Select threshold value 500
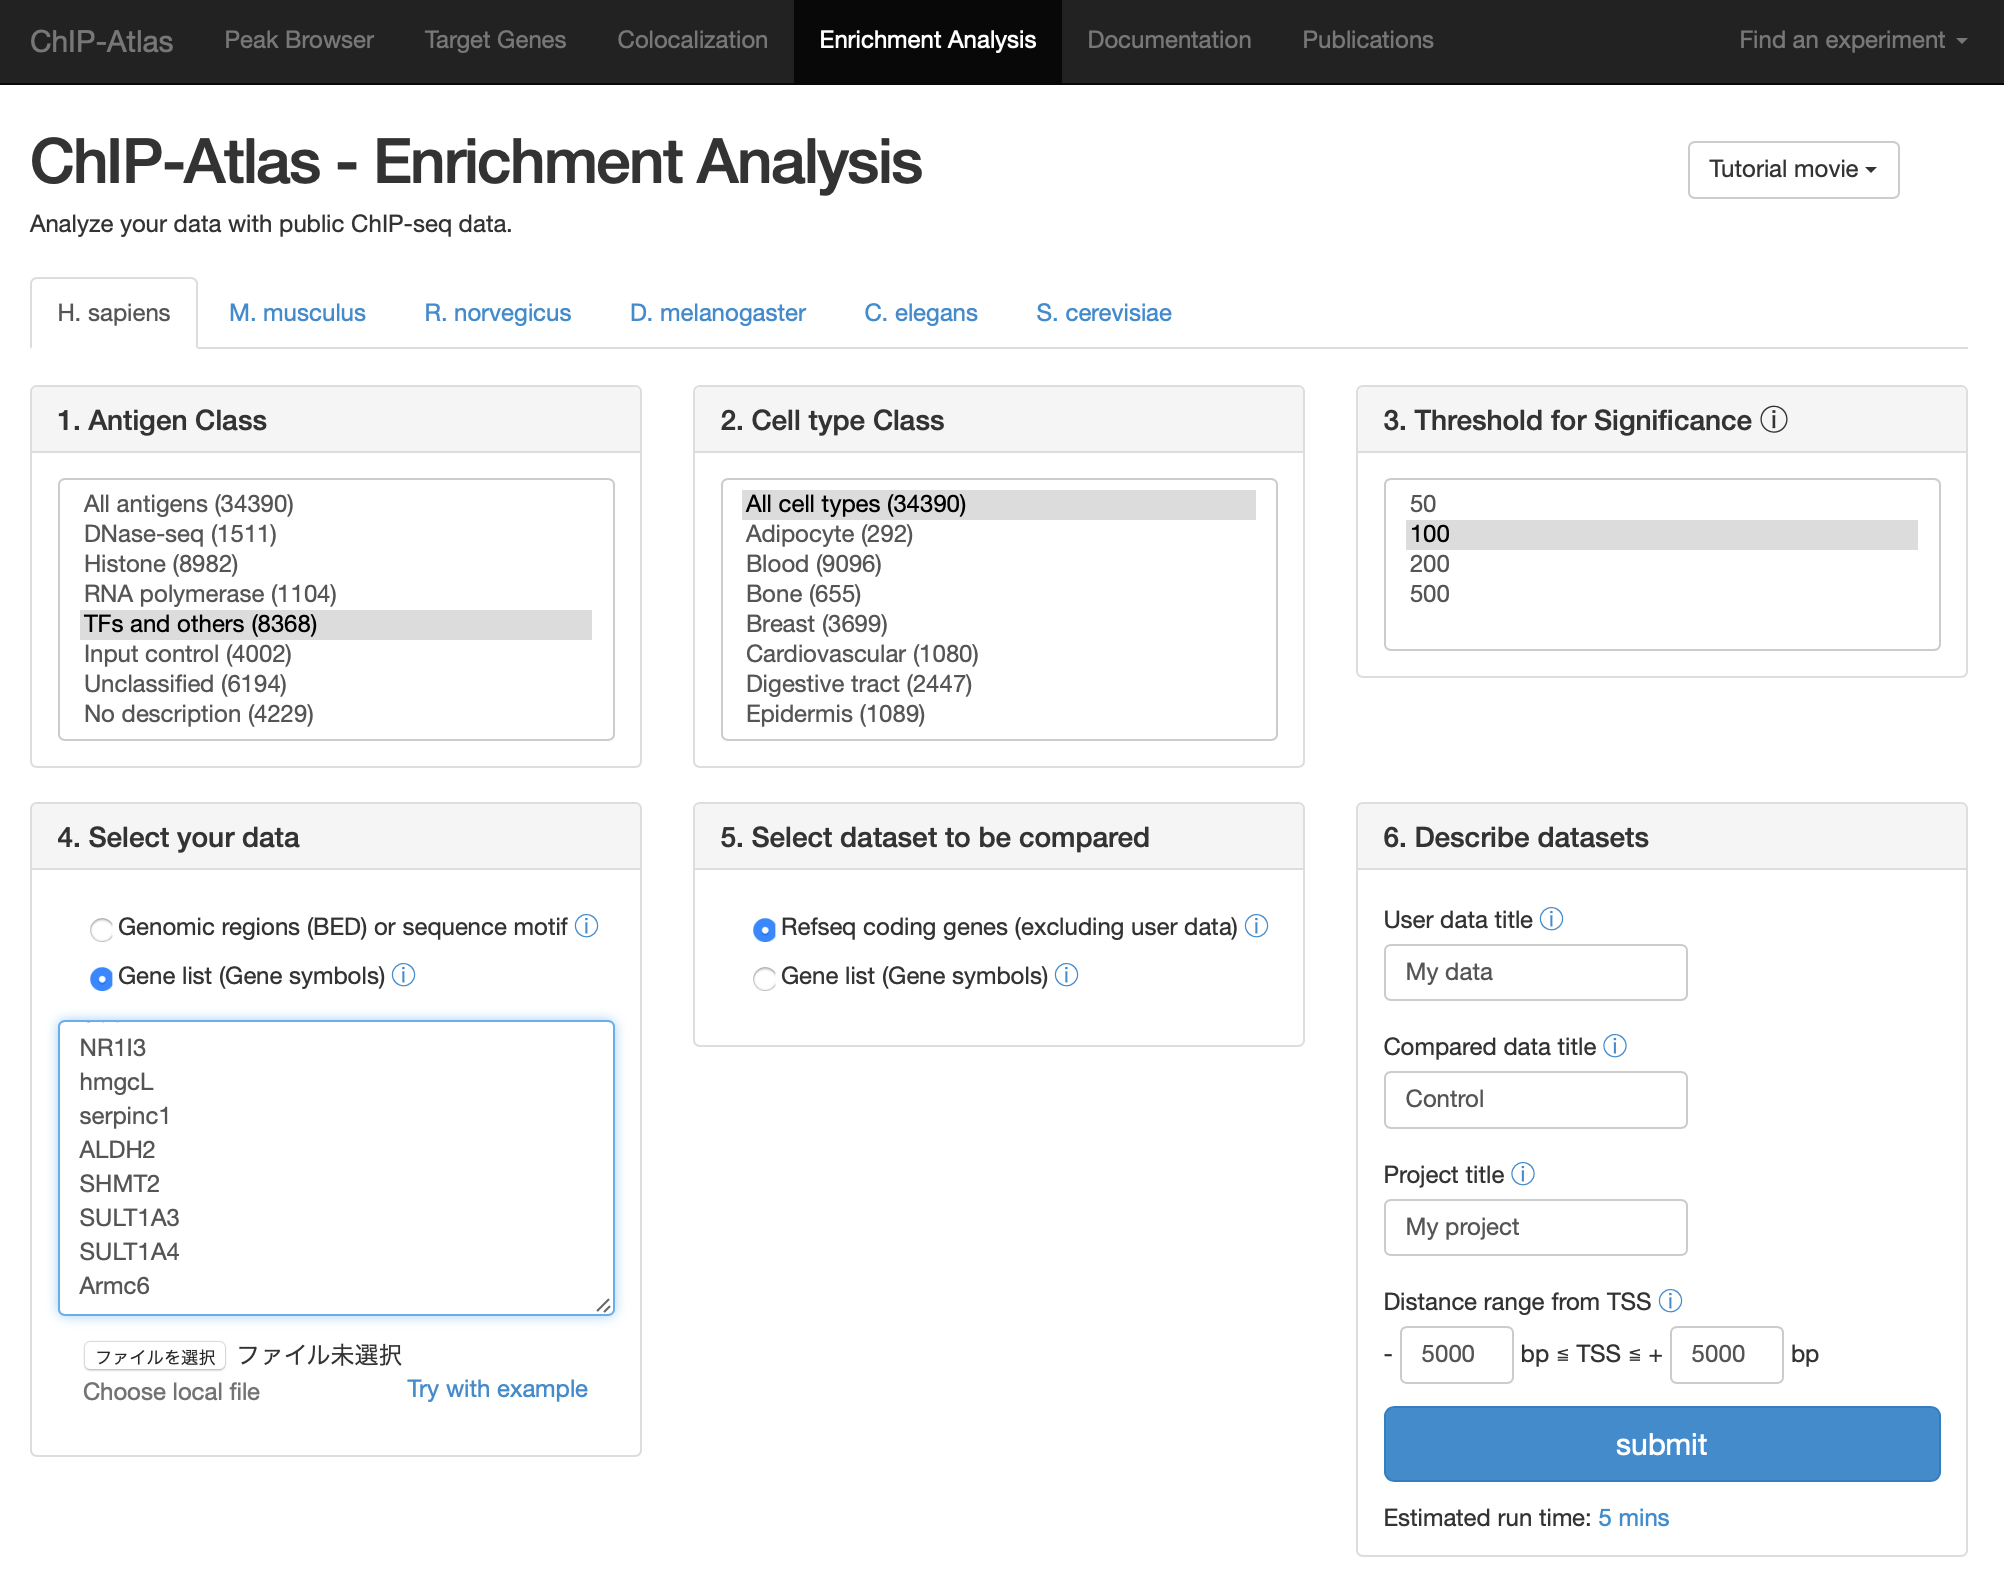 point(1662,594)
